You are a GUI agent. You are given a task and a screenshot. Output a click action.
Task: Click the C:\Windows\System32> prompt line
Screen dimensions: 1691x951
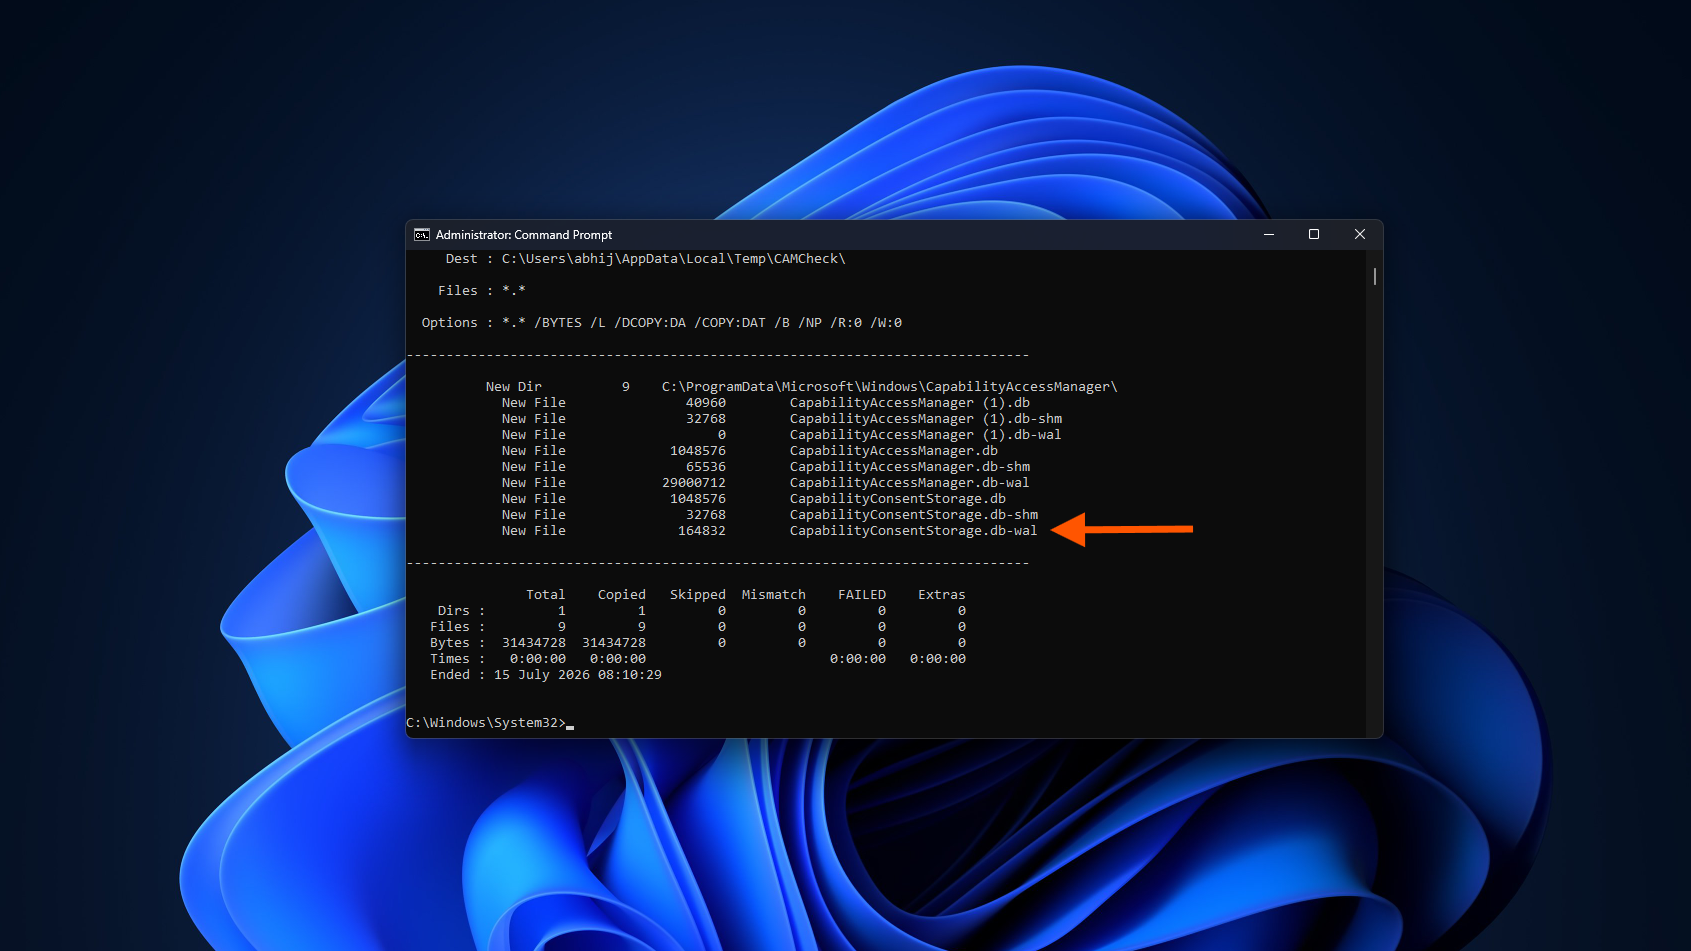(490, 723)
